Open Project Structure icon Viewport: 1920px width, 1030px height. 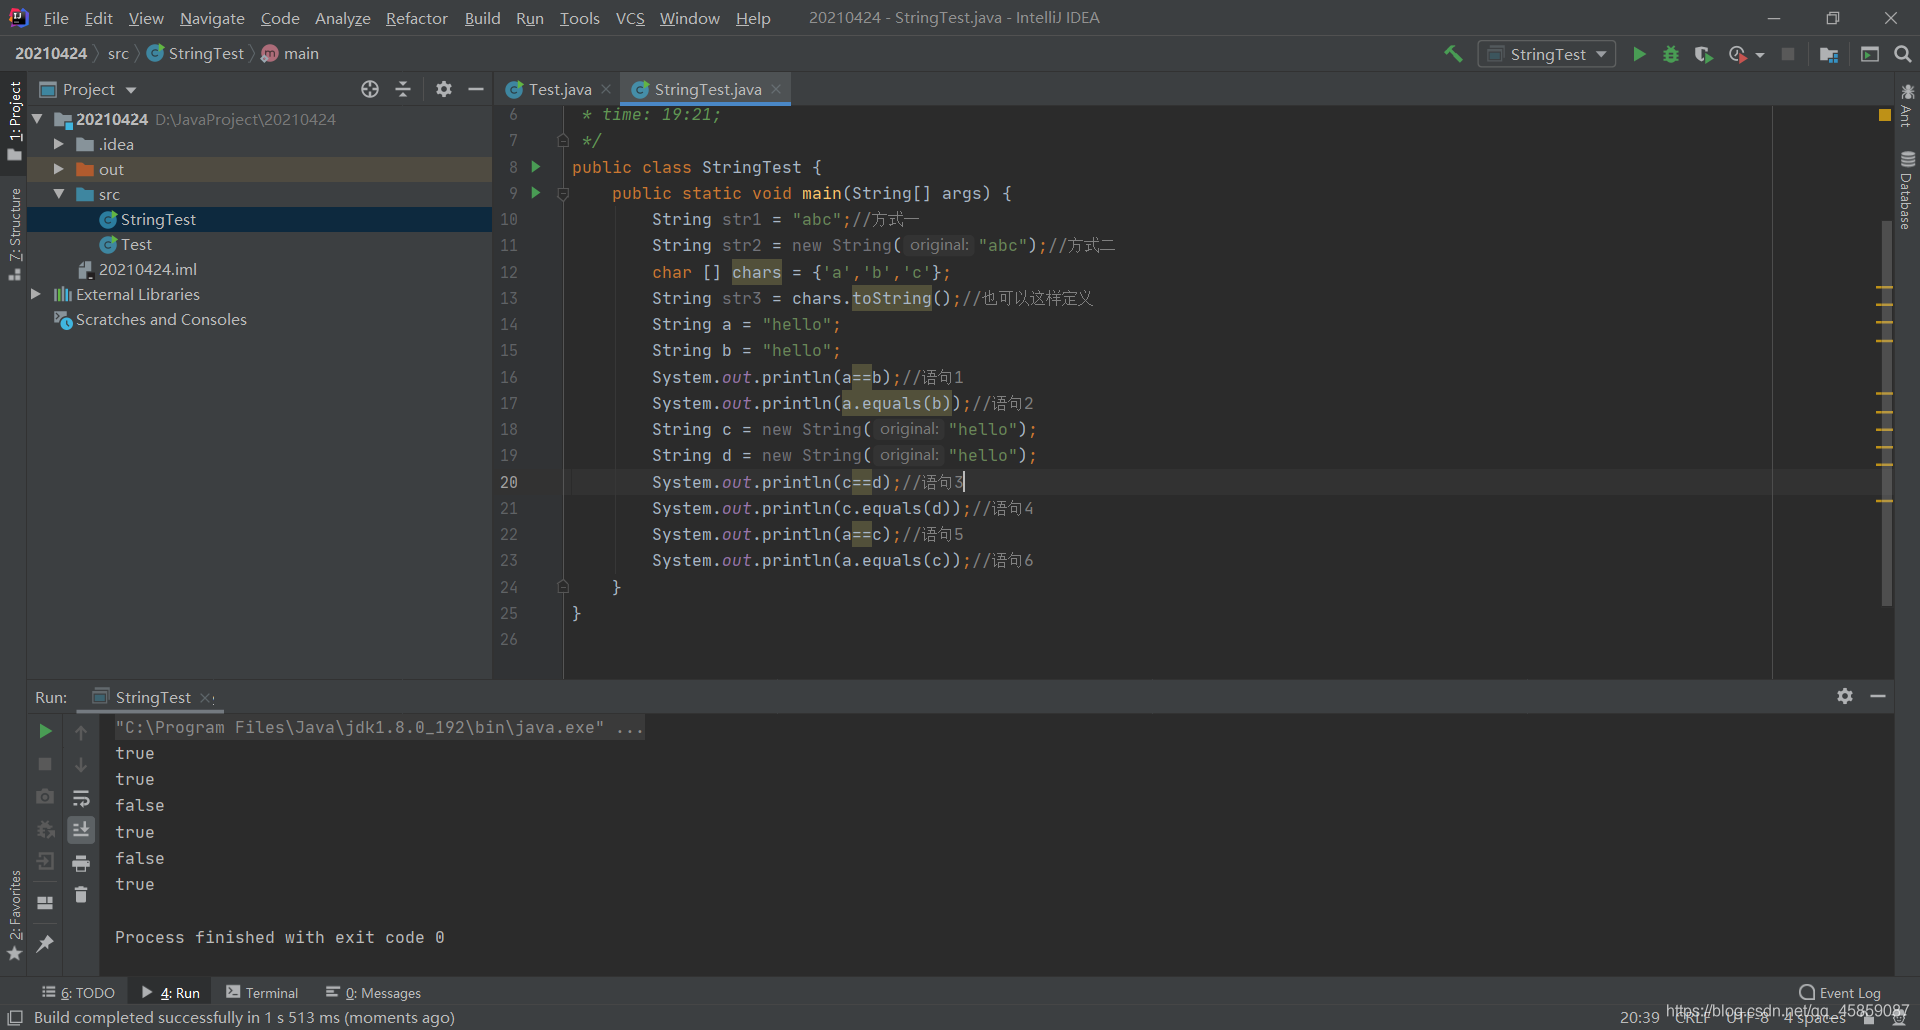point(1829,54)
